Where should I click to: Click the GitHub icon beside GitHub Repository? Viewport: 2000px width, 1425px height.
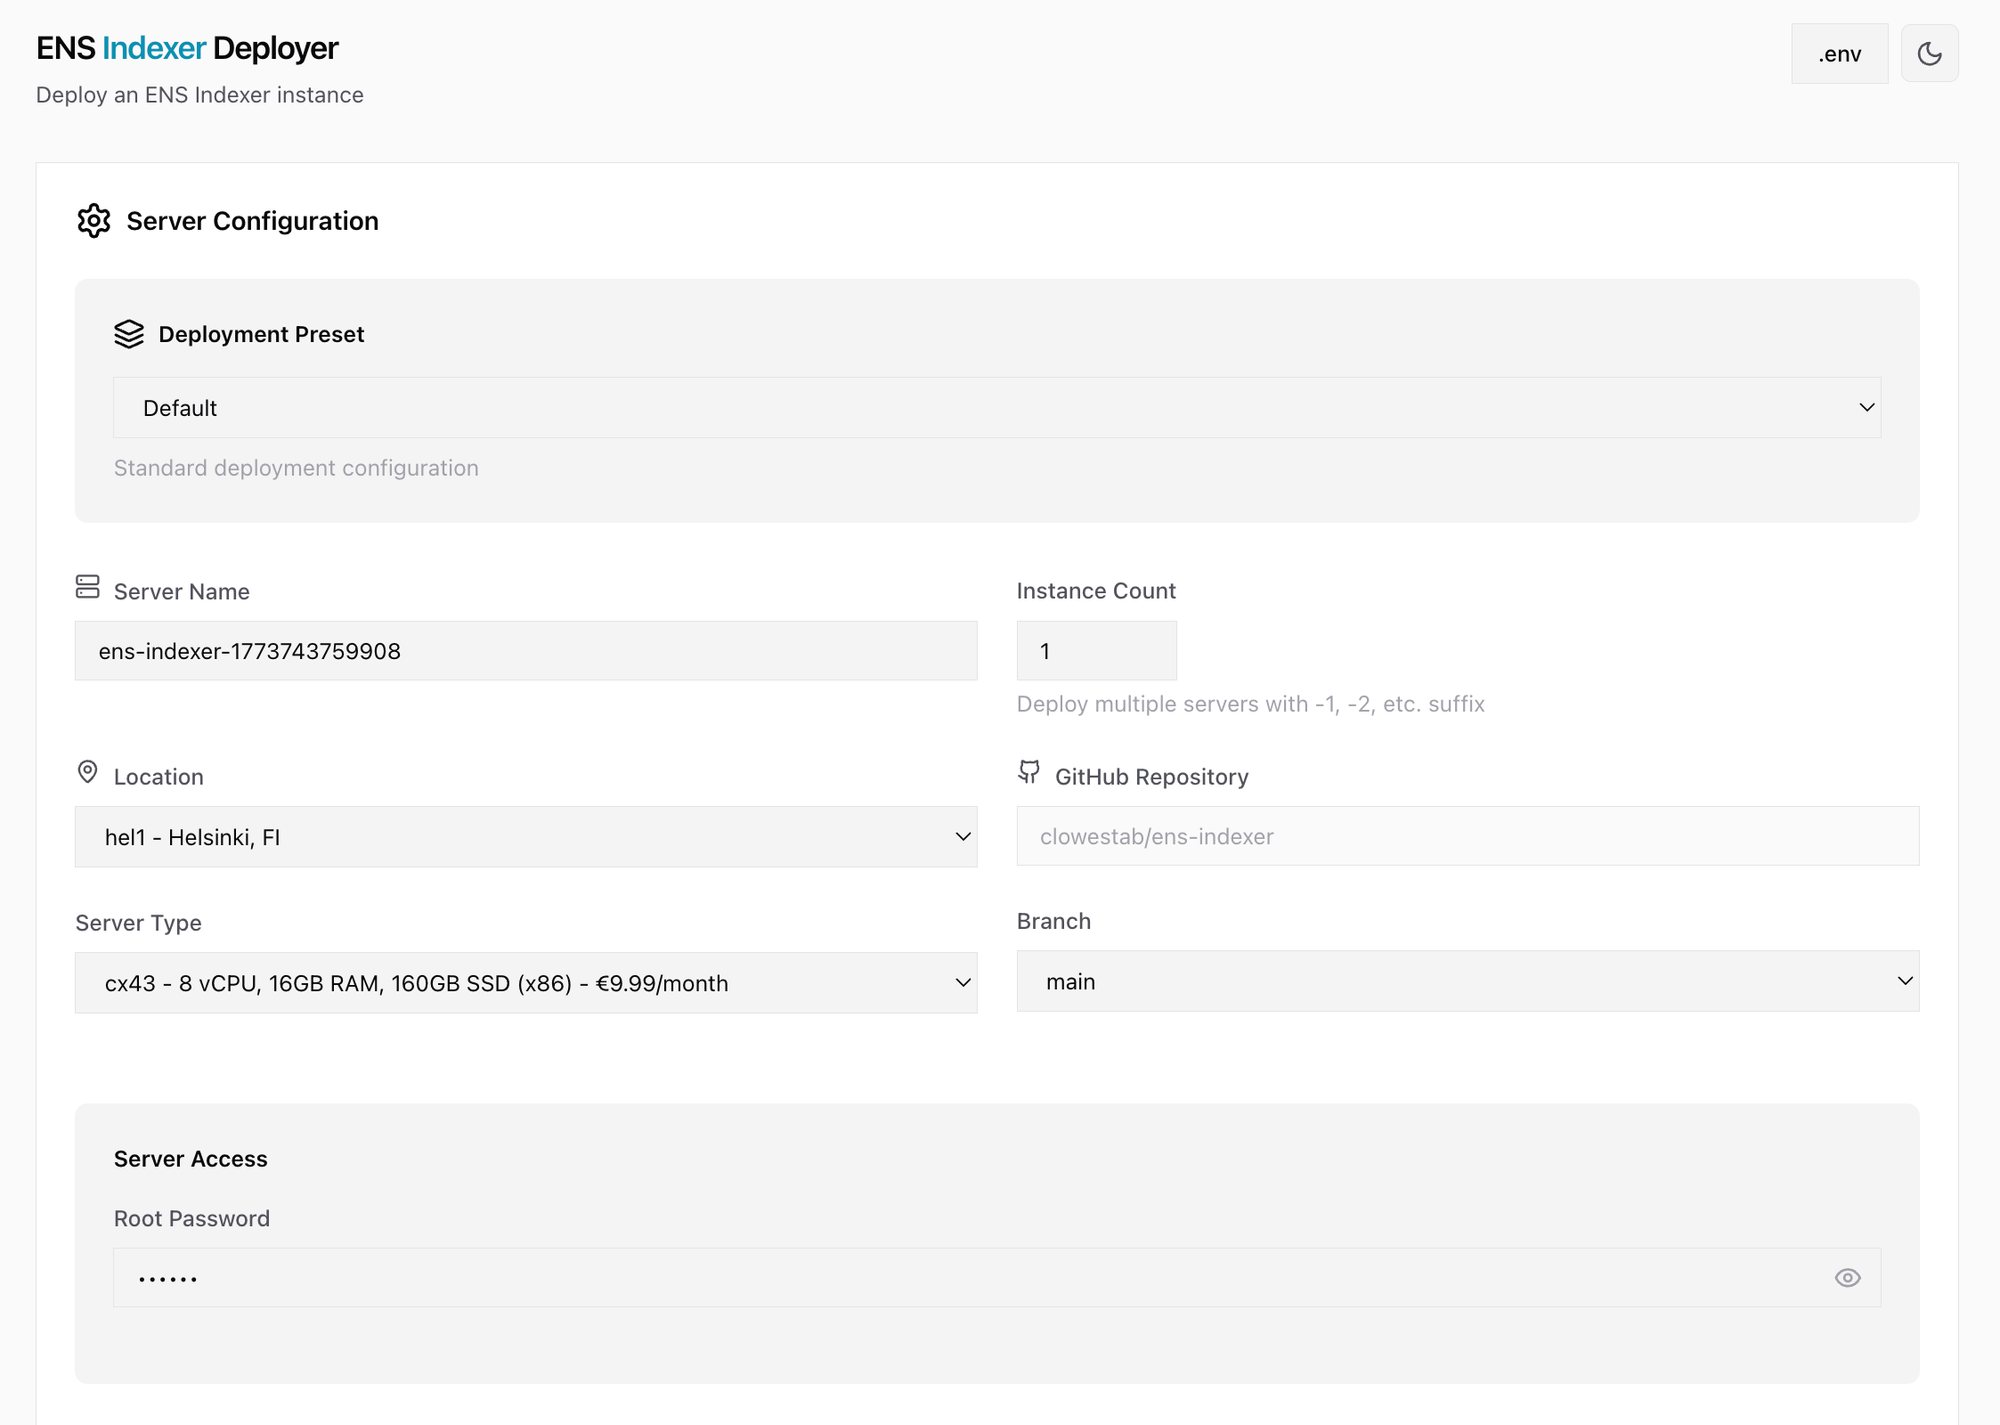click(x=1029, y=772)
